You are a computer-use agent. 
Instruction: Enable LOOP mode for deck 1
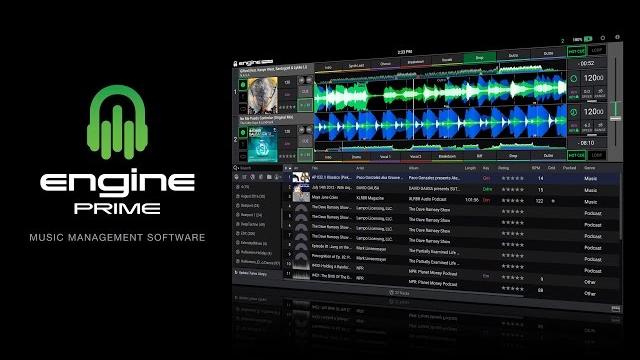coord(597,51)
